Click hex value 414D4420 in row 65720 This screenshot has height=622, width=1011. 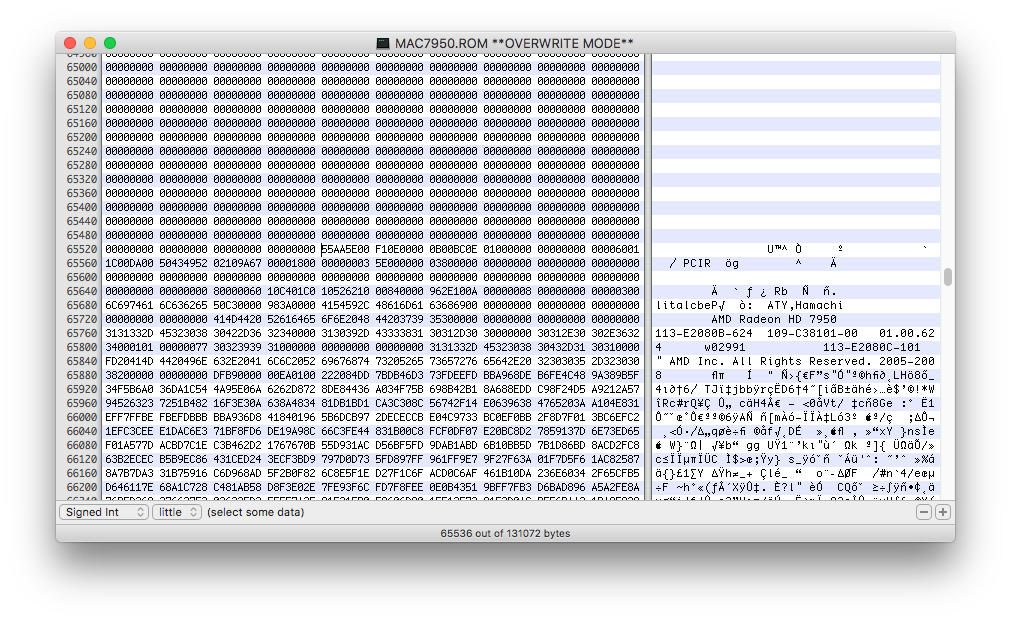(x=237, y=319)
